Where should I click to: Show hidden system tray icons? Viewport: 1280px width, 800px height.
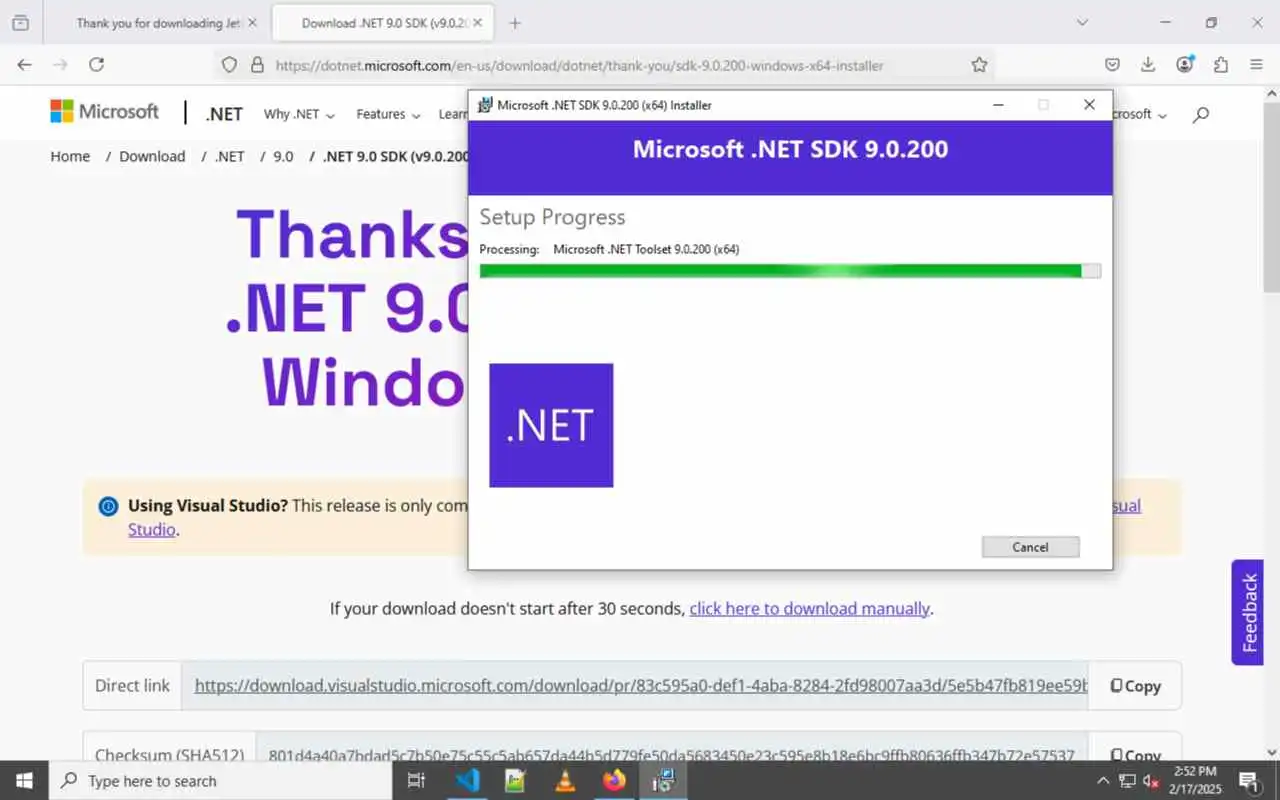click(1103, 781)
